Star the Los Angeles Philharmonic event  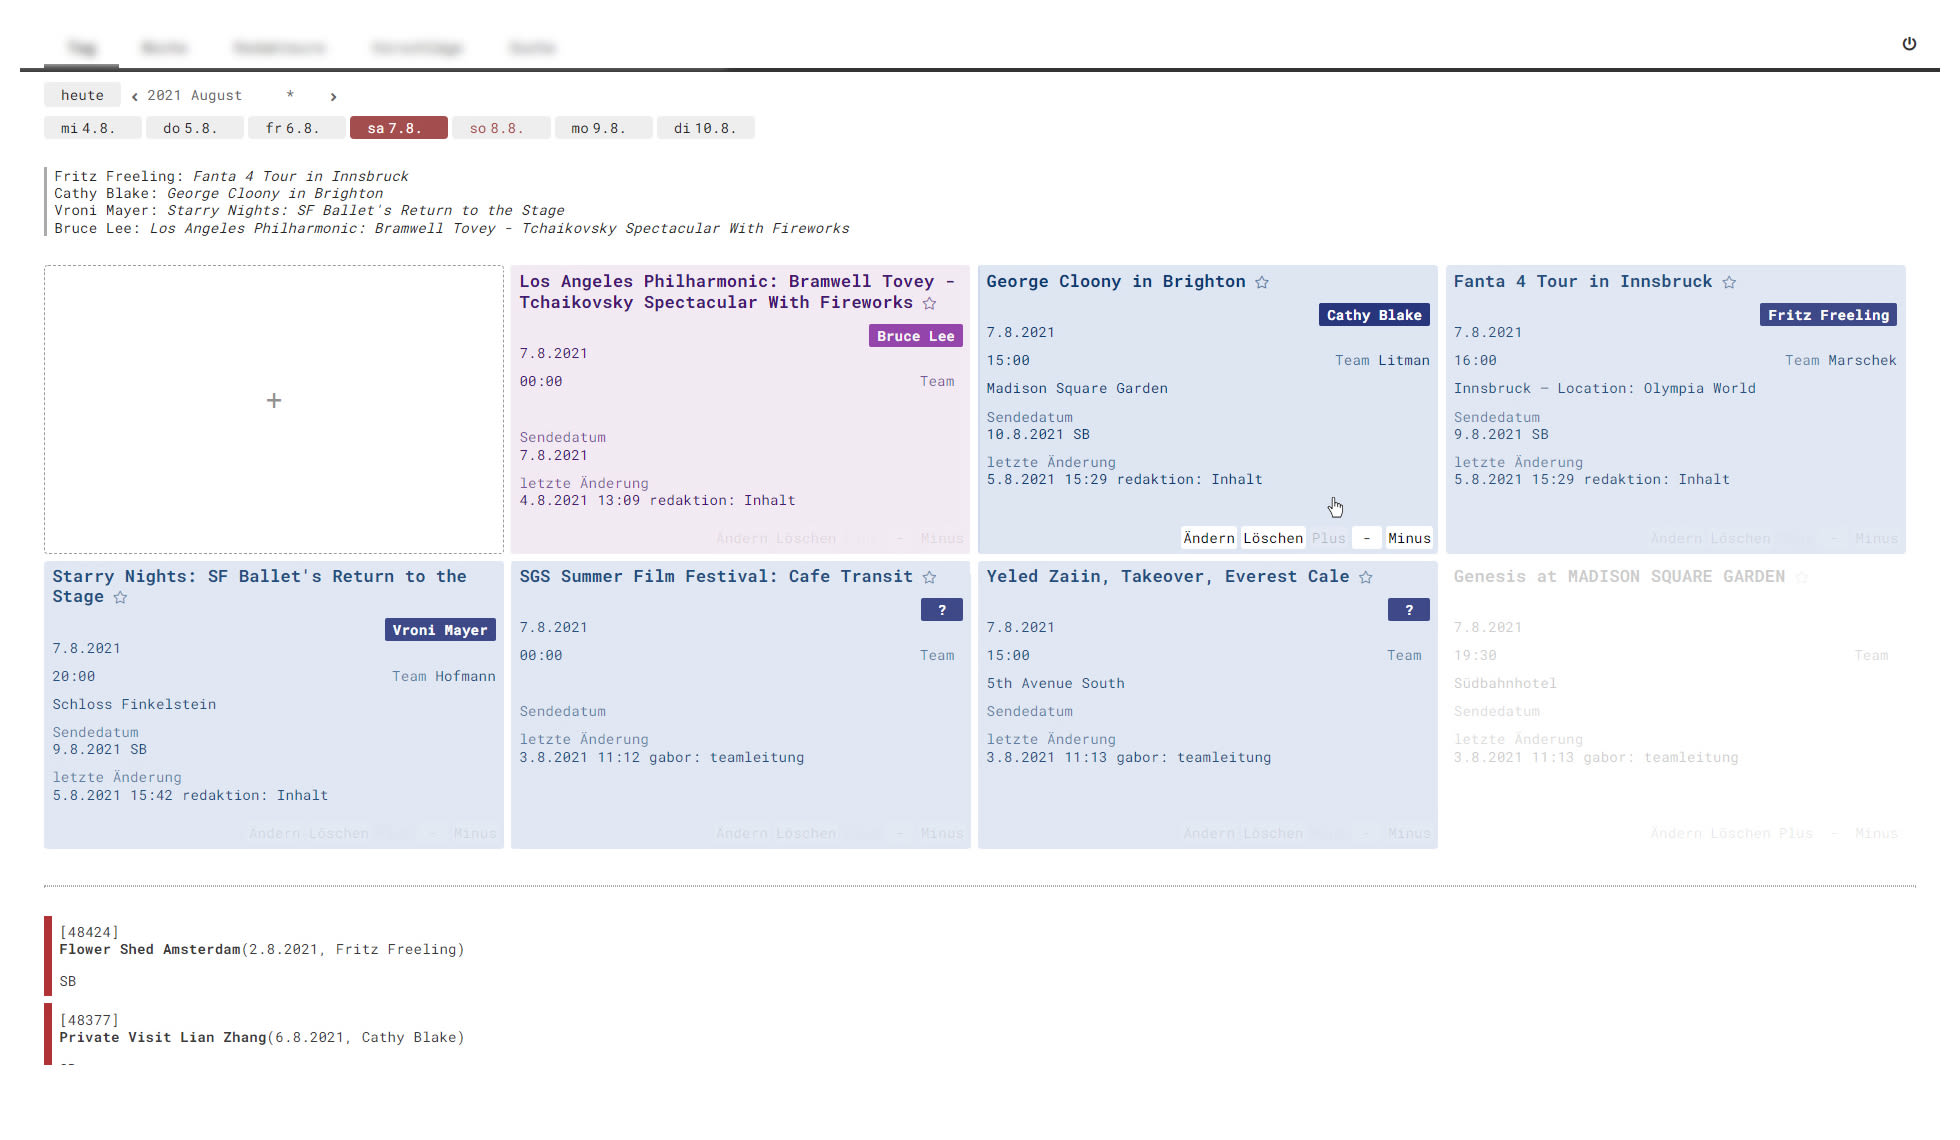pos(929,304)
